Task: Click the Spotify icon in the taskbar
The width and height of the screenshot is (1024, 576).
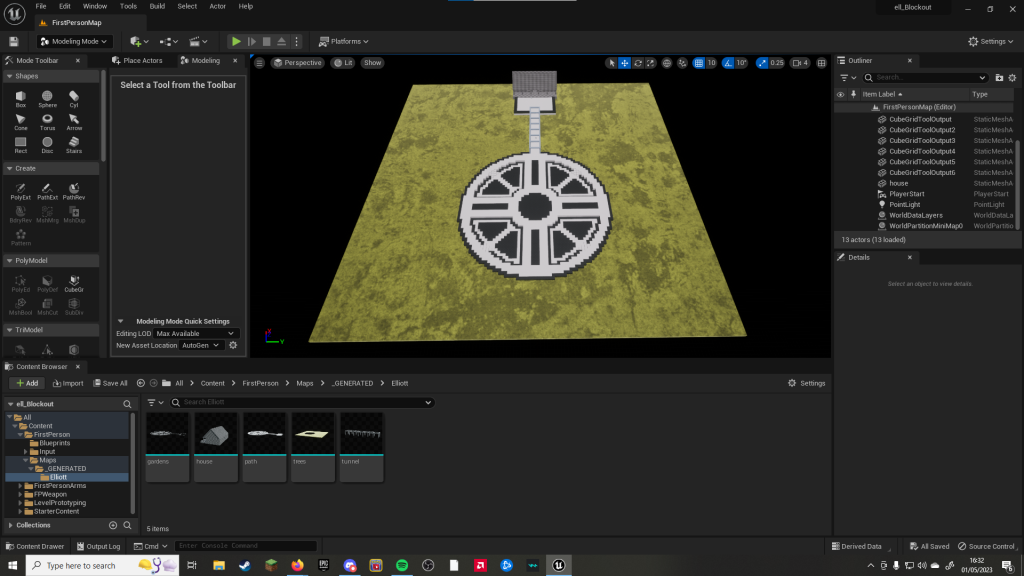Action: pos(402,565)
